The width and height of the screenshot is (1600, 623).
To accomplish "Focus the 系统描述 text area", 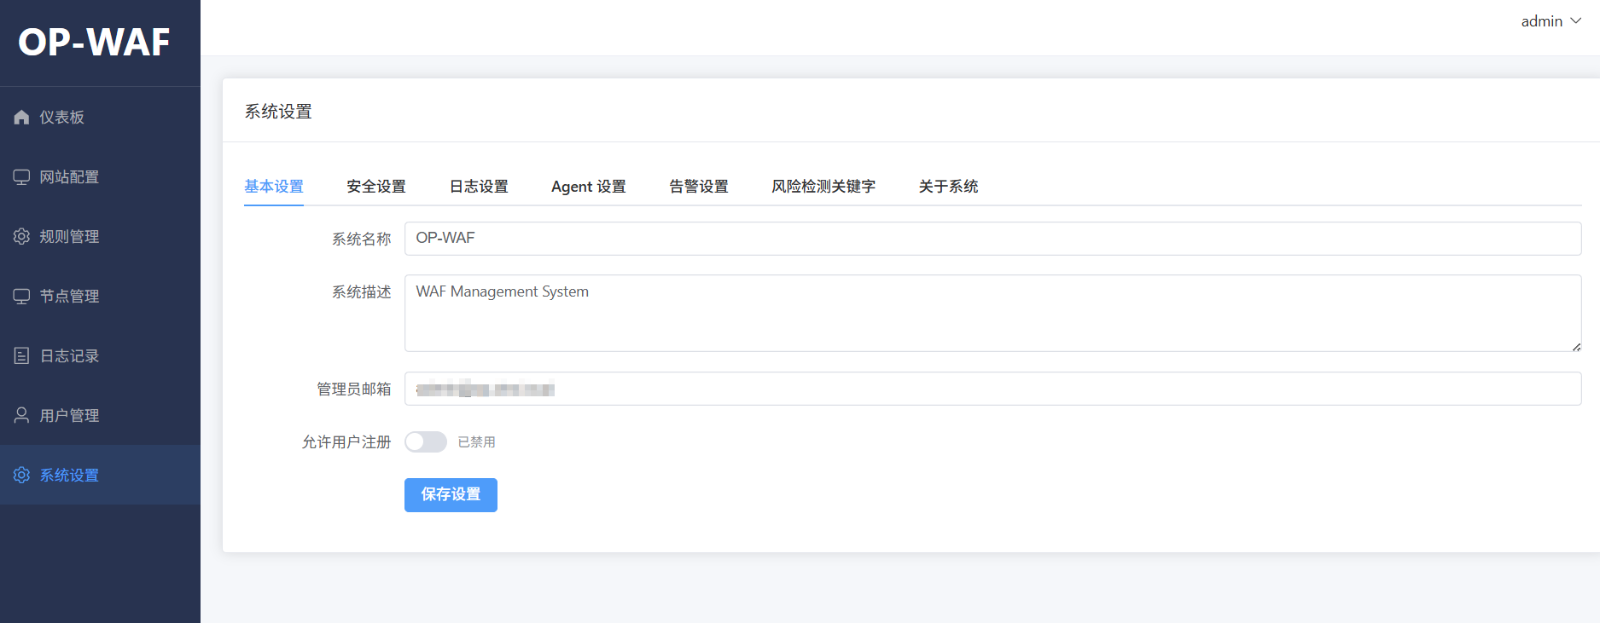I will coord(992,313).
